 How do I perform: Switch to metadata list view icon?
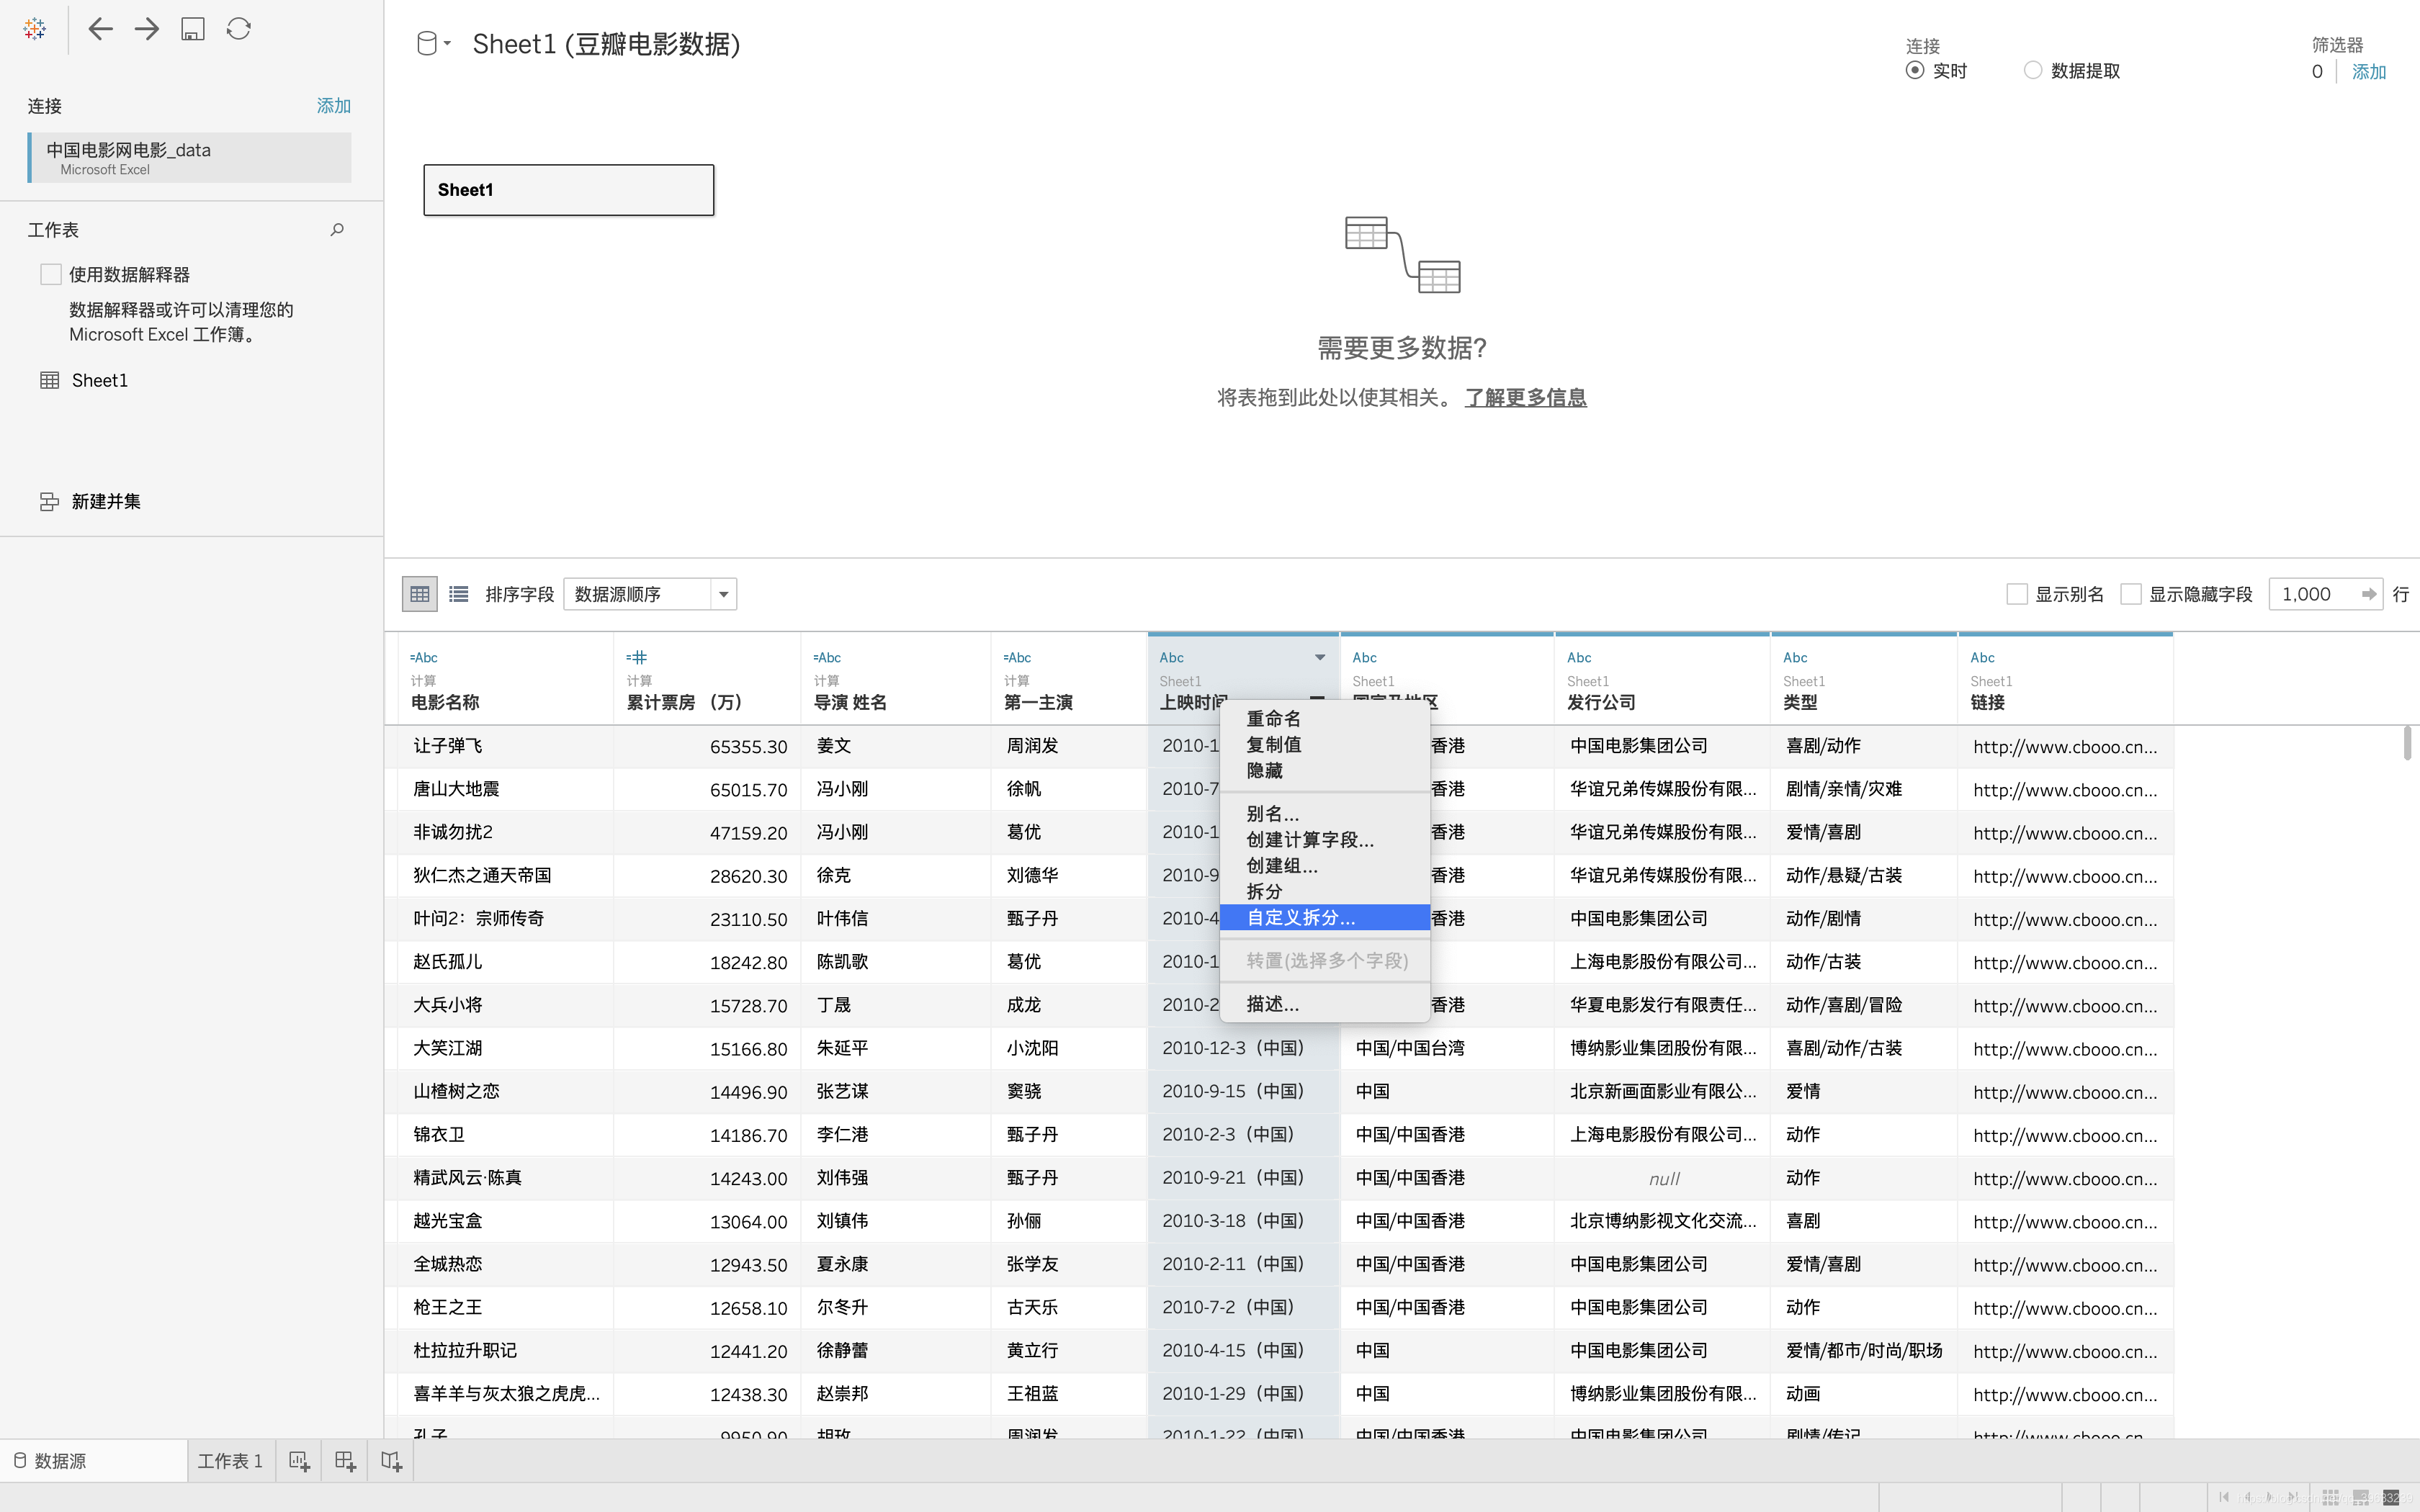coord(459,594)
